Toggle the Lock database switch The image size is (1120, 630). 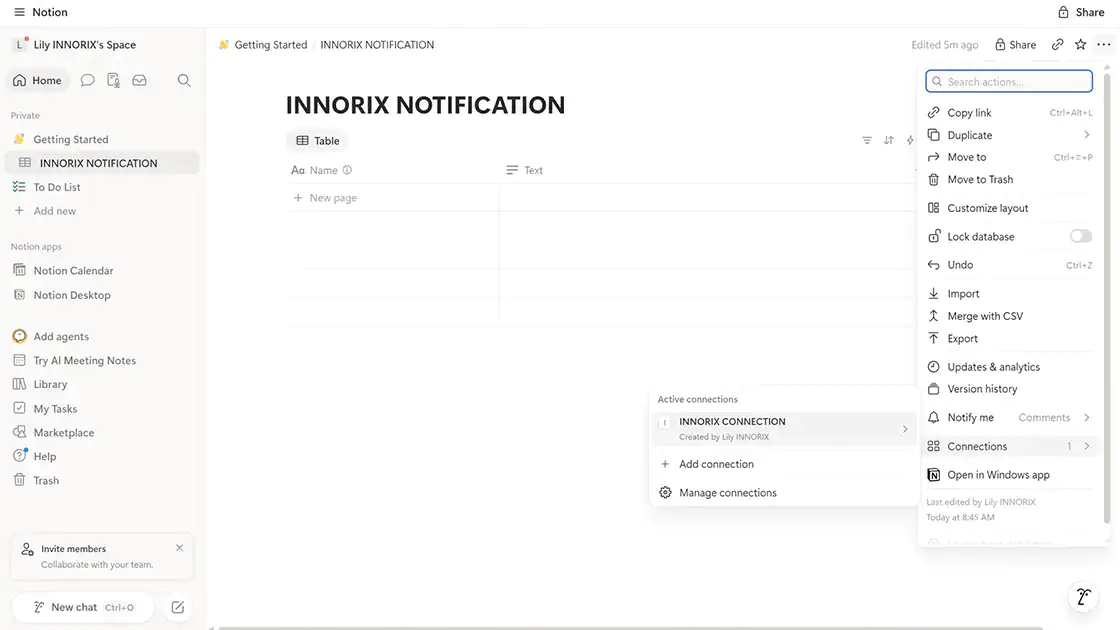[x=1080, y=236]
